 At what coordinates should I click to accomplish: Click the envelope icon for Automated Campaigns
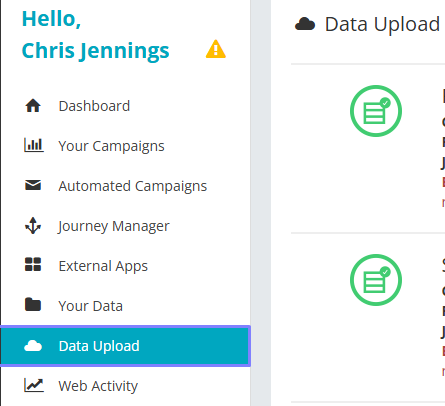(33, 185)
